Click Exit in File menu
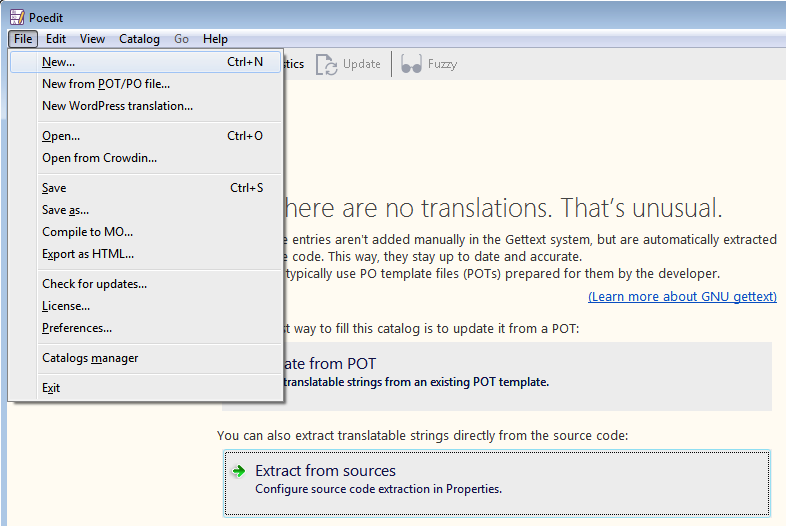 (51, 388)
